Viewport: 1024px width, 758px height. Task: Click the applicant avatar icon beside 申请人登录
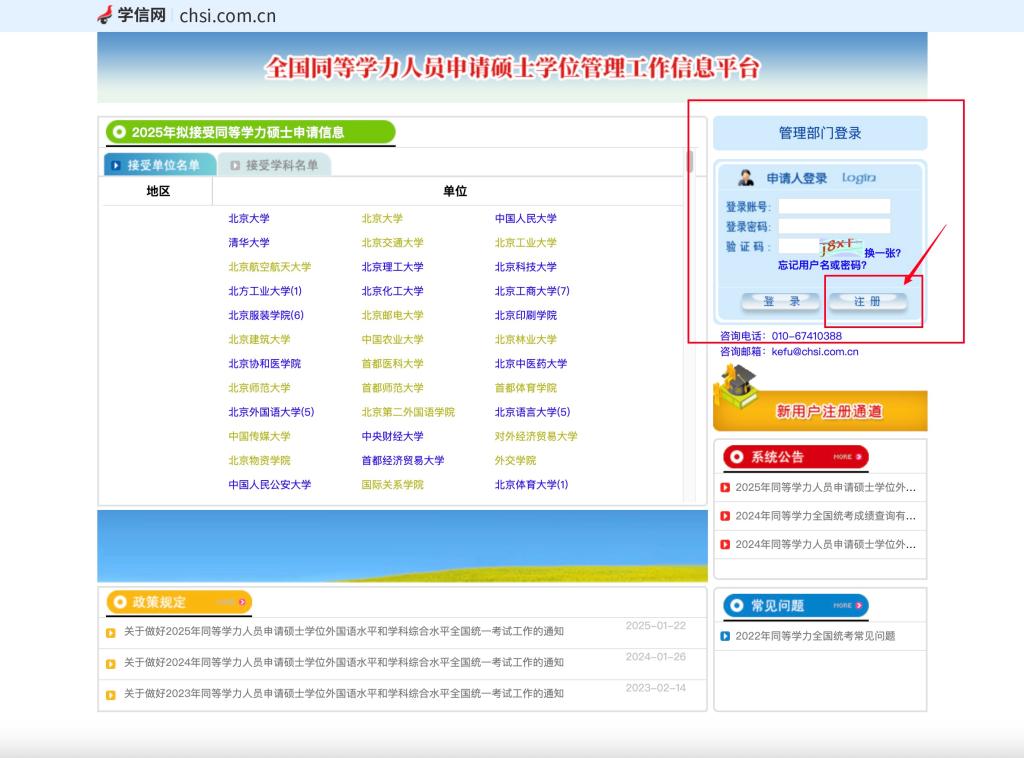[746, 178]
